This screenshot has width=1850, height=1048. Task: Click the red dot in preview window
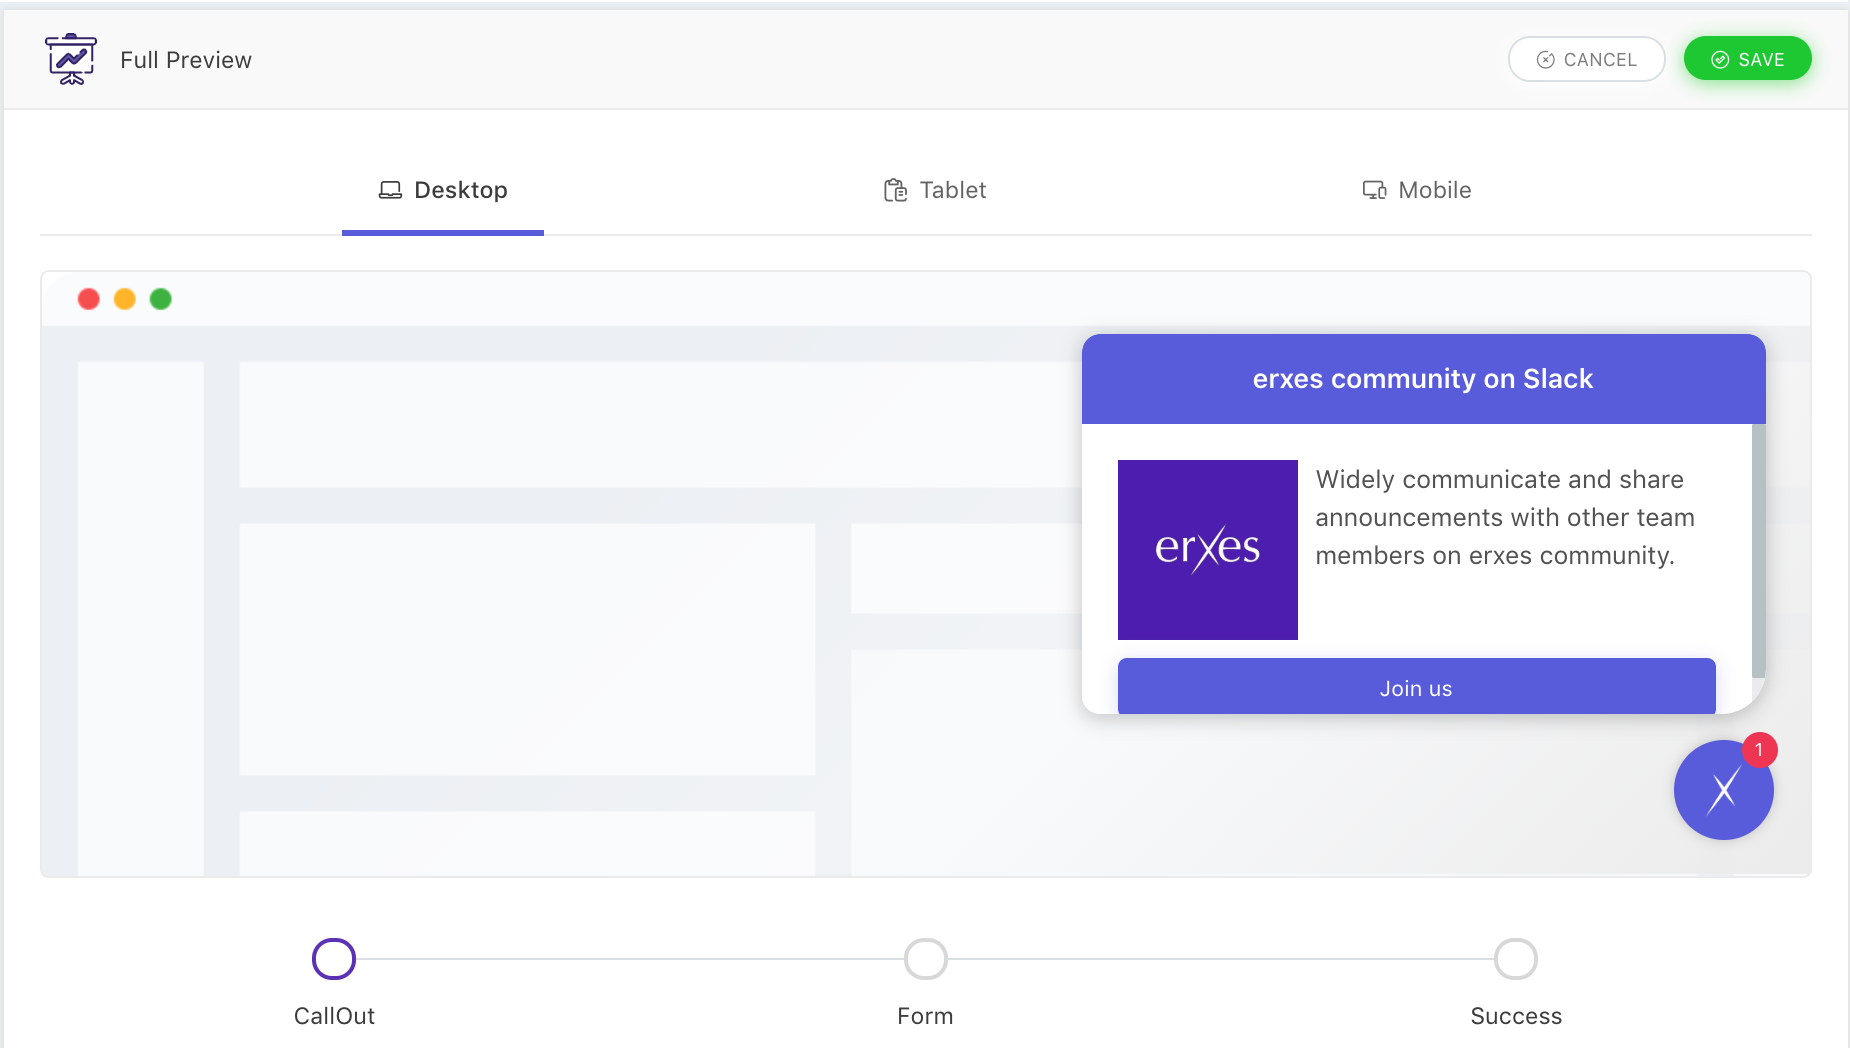tap(89, 299)
